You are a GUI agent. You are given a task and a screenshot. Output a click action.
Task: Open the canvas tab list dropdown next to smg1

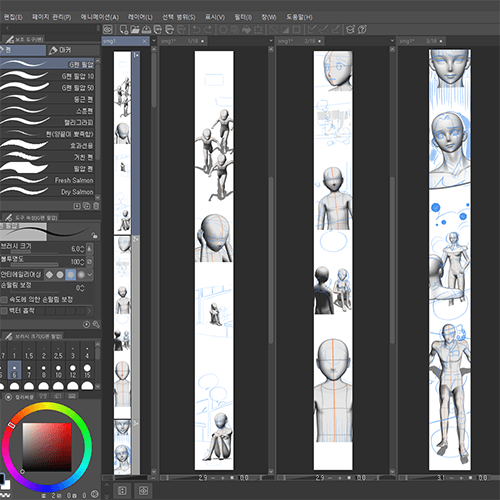pyautogui.click(x=154, y=41)
